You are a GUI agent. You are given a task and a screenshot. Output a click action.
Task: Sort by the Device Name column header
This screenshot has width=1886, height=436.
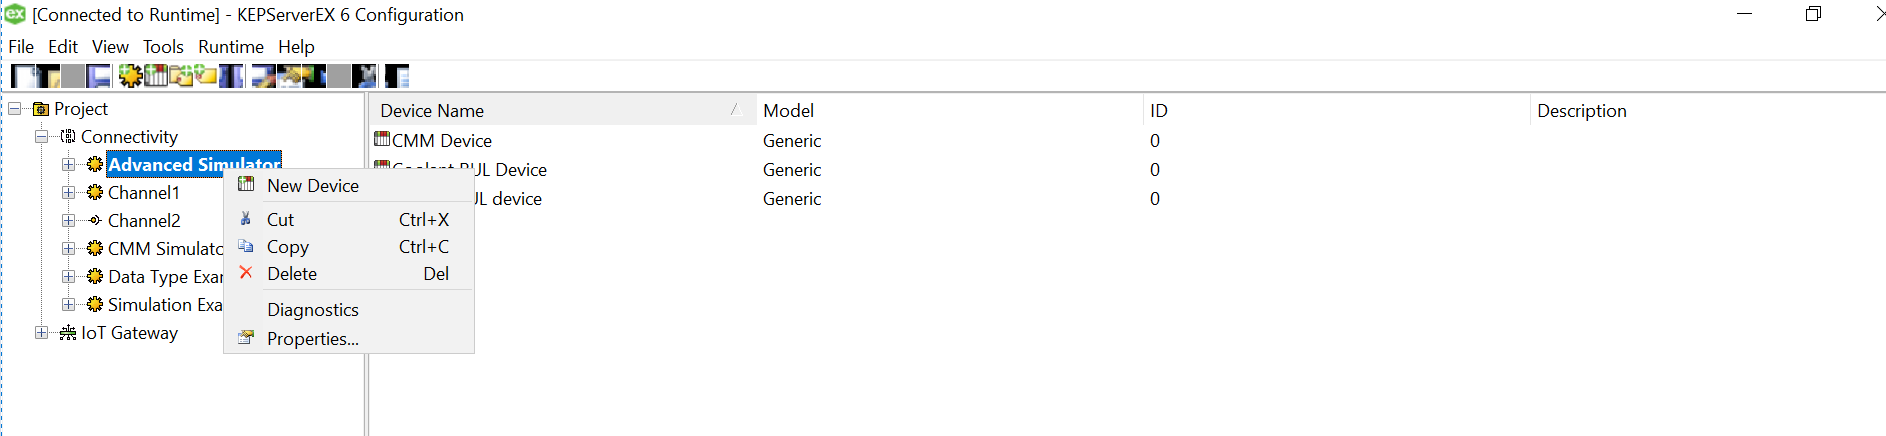(x=432, y=111)
